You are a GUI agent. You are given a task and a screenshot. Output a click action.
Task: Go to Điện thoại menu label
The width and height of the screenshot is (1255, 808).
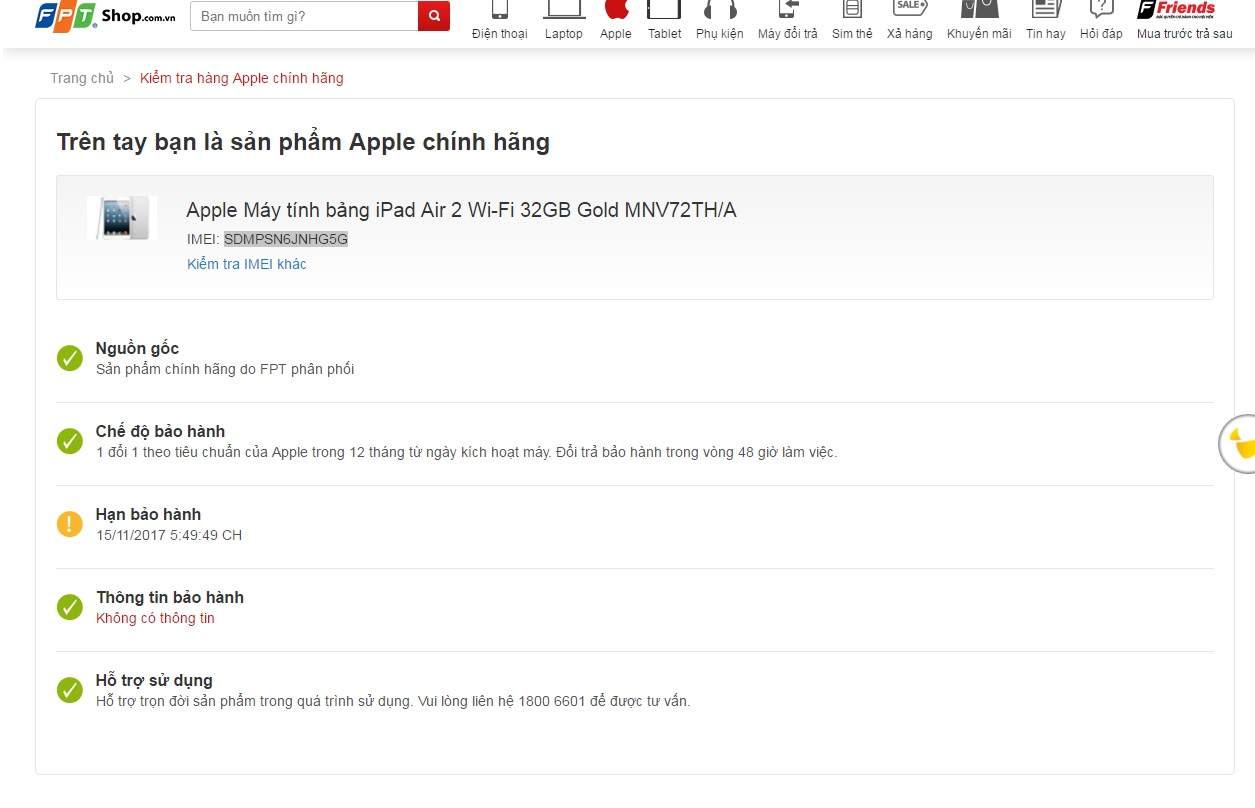tap(500, 34)
